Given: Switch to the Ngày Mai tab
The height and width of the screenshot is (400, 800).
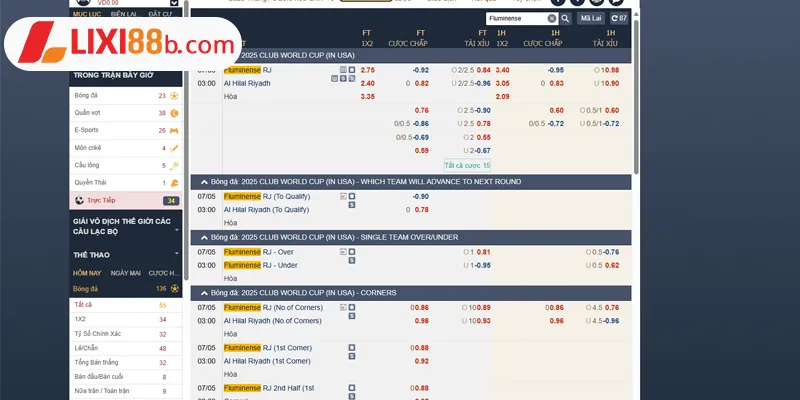Looking at the screenshot, I should tap(126, 273).
